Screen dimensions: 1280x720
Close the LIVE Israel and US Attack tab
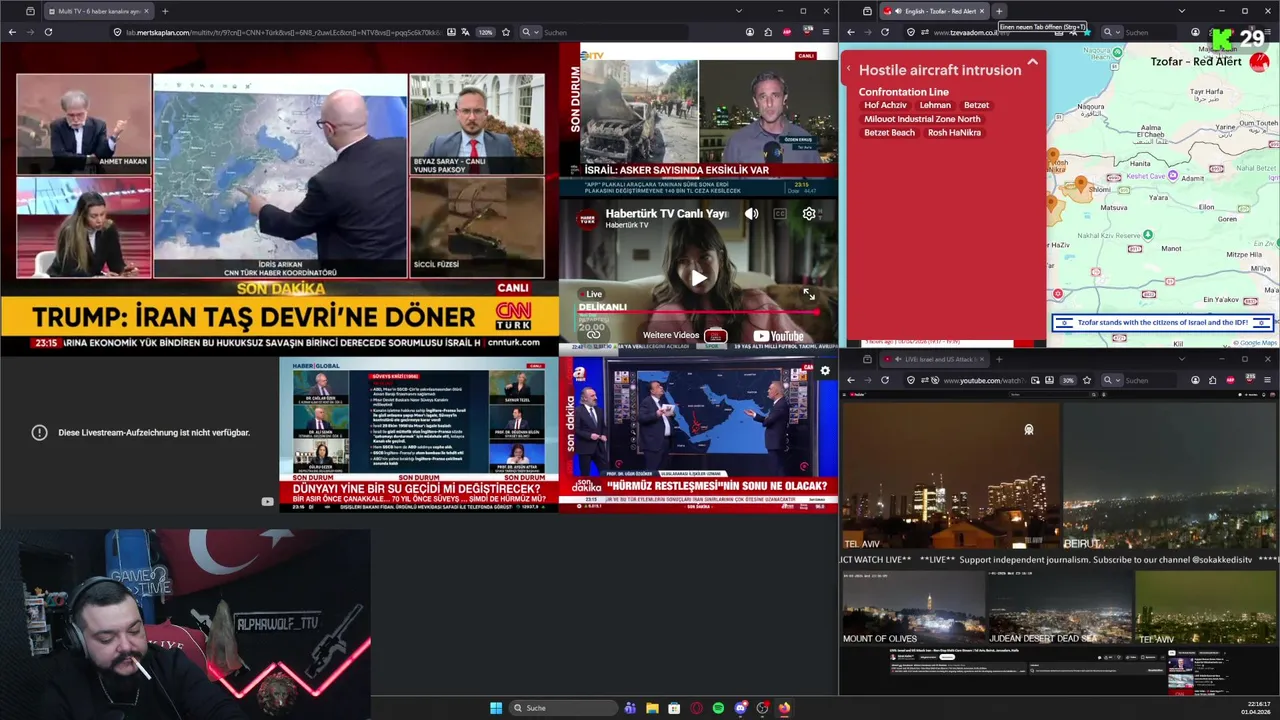tap(981, 359)
